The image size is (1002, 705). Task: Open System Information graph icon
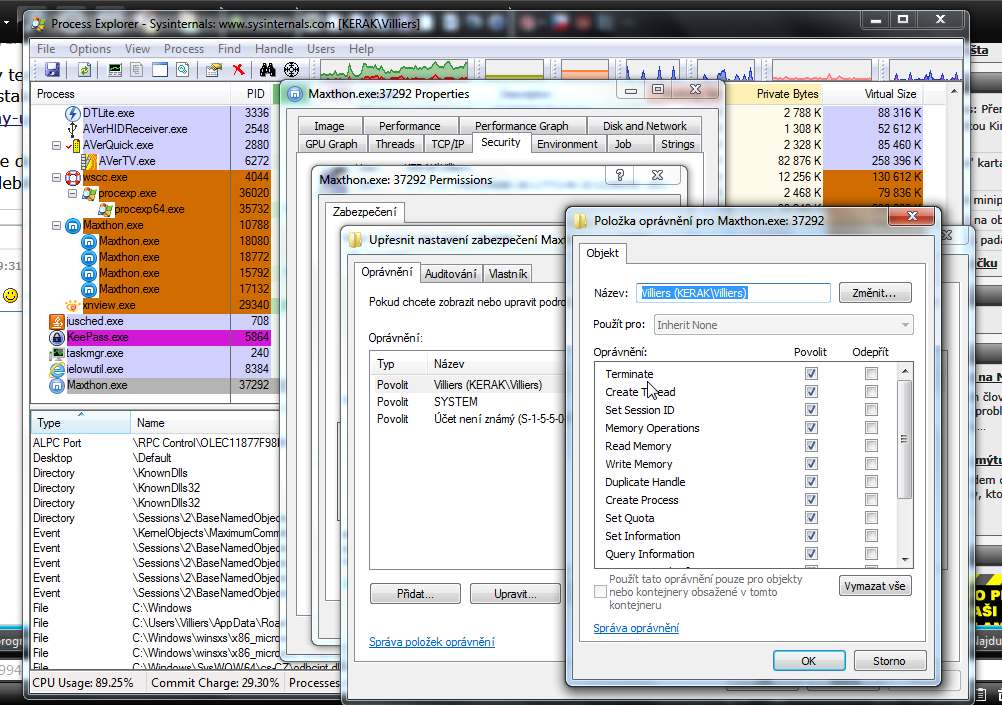pyautogui.click(x=116, y=70)
